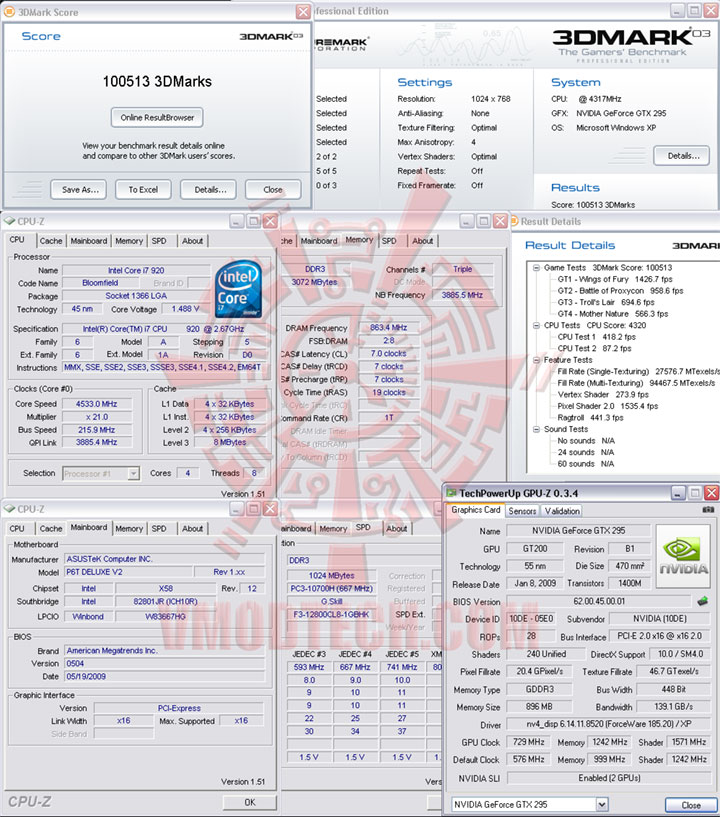
Task: Select 'Pixel Shader 2.0' result row
Action: coord(607,406)
